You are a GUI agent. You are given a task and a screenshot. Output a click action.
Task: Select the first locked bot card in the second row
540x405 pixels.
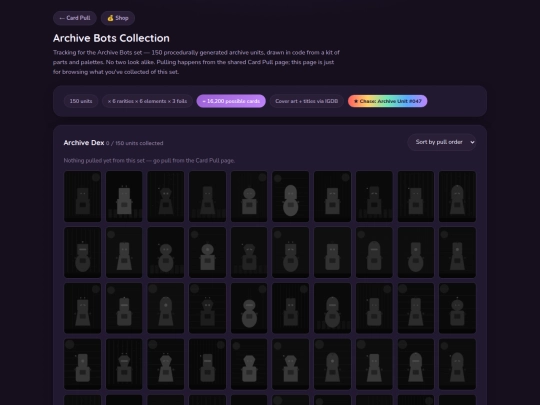pyautogui.click(x=83, y=252)
